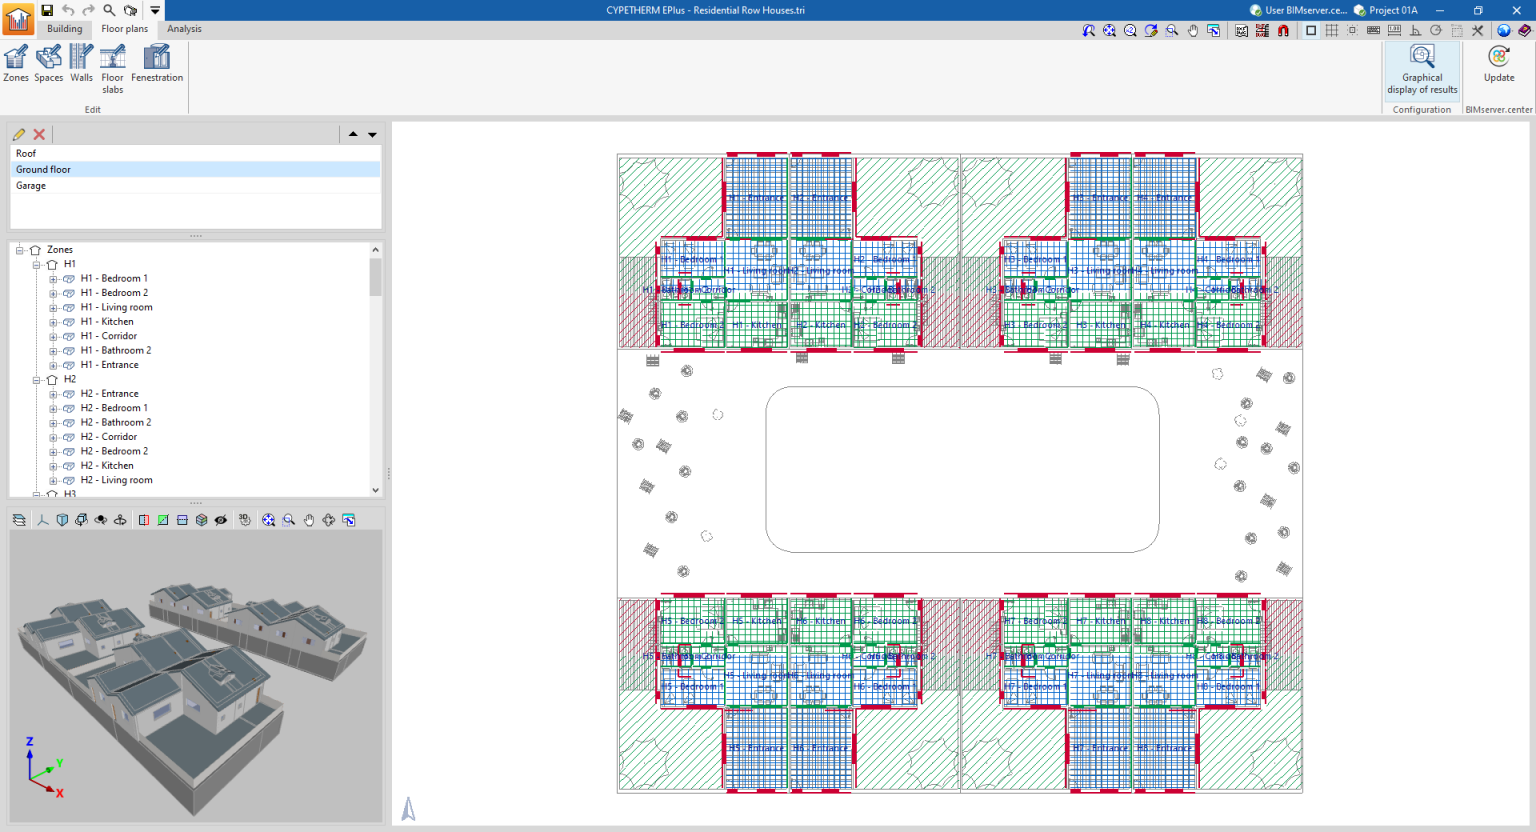Click the zoom extents icon in 3D toolbar

tap(268, 520)
